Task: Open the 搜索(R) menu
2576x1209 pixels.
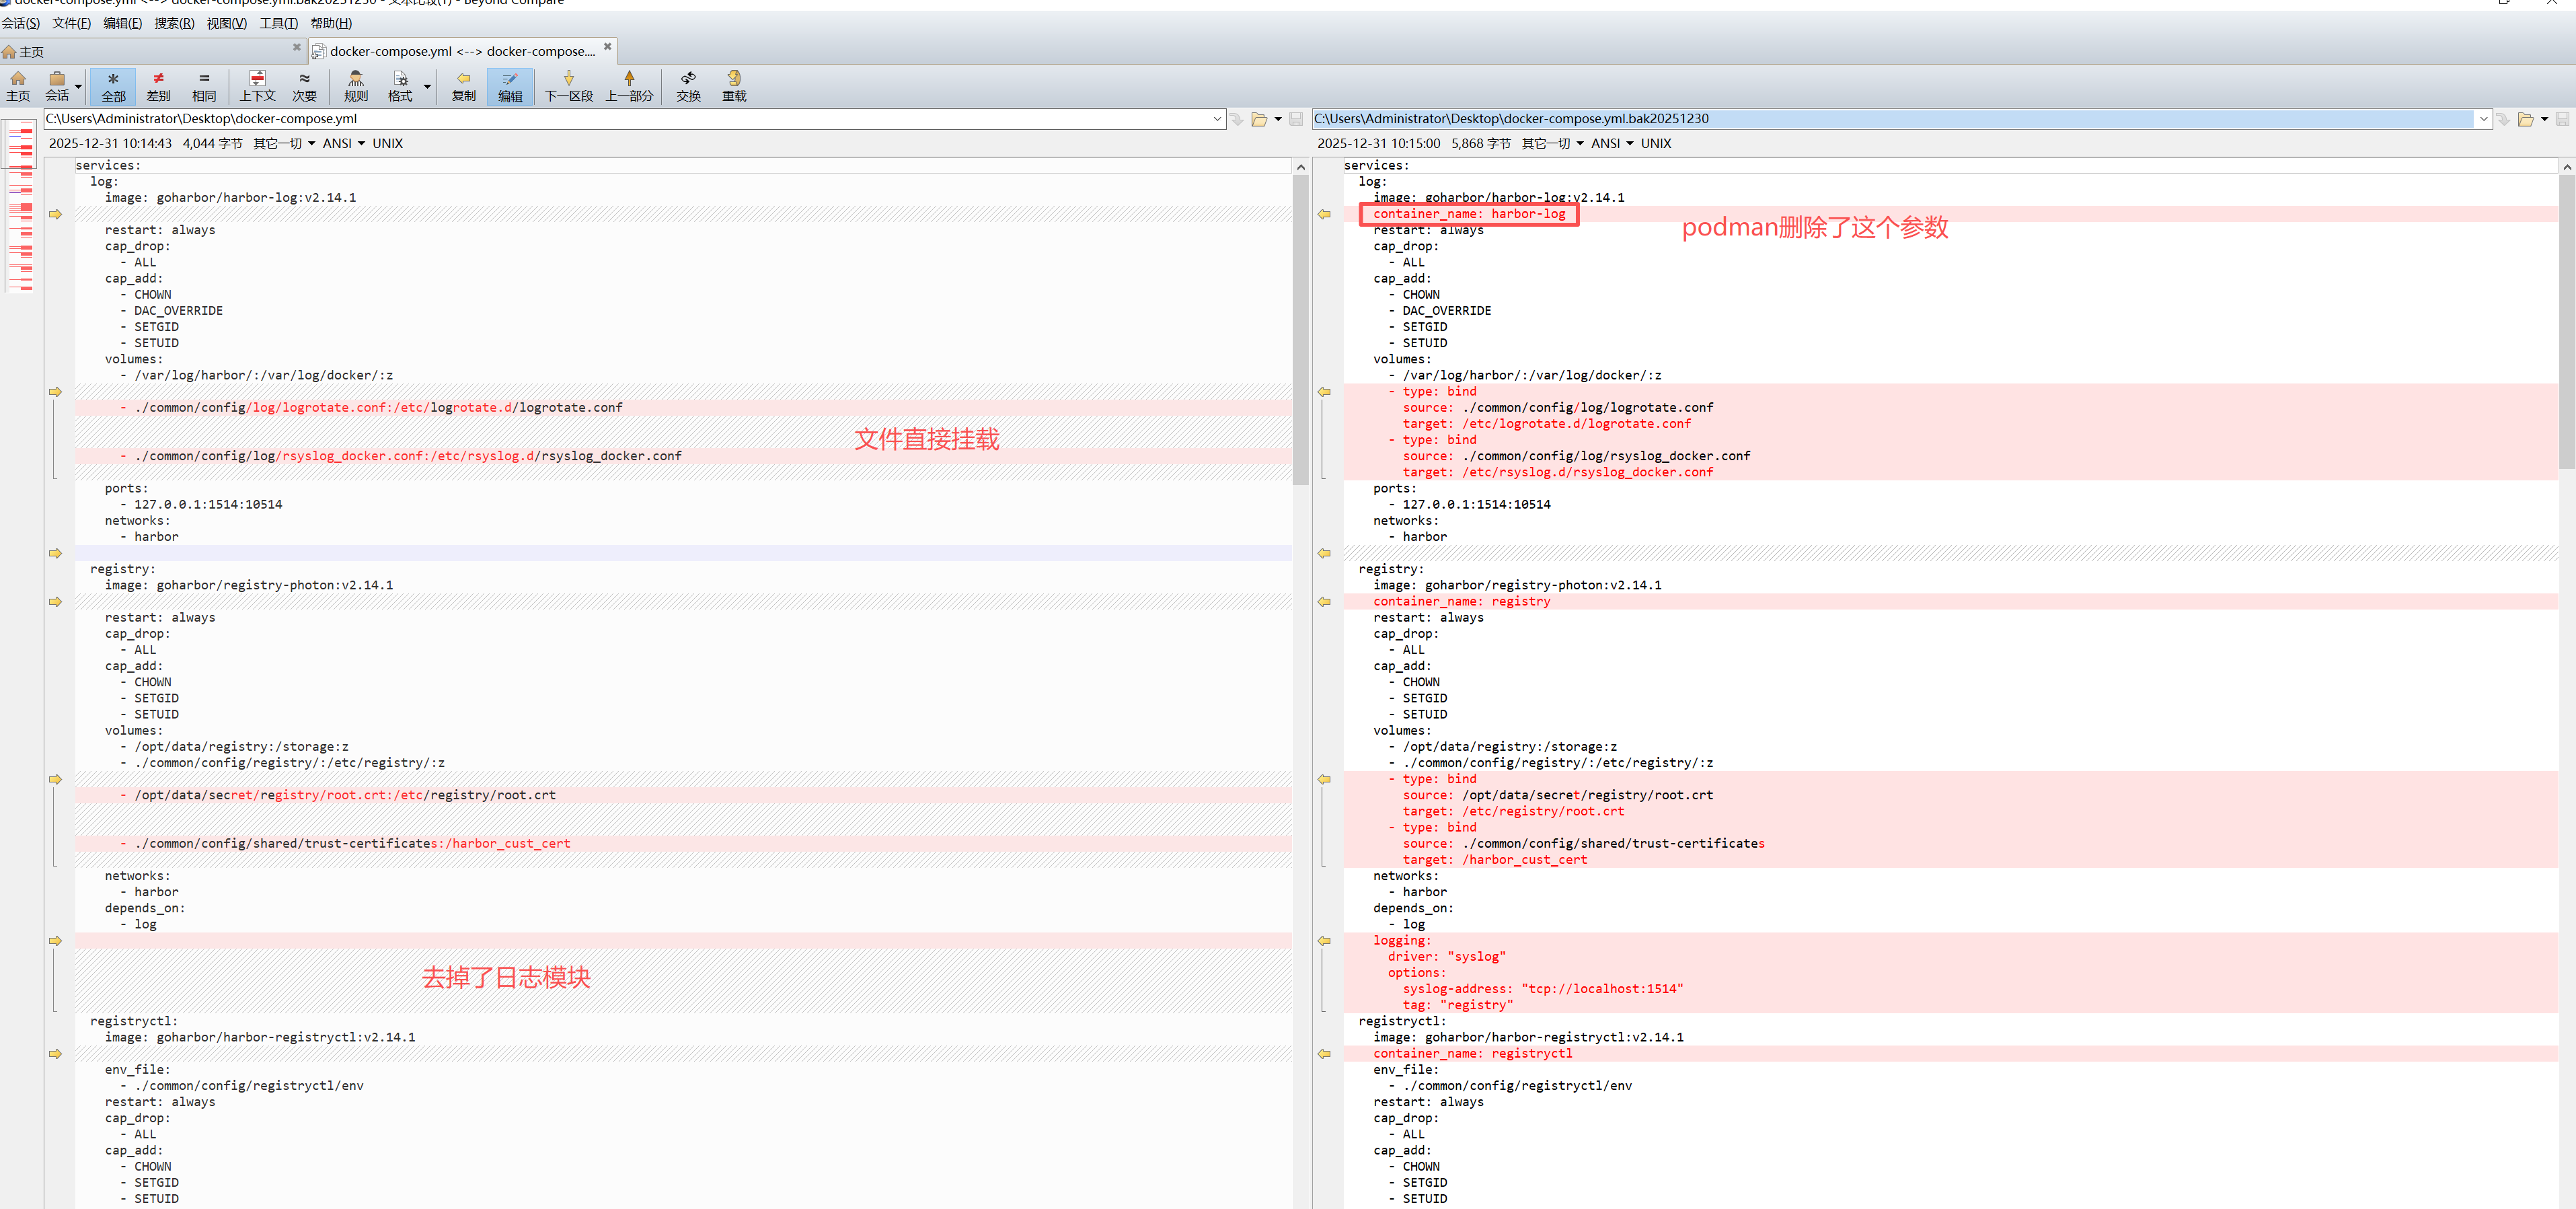Action: [x=174, y=24]
